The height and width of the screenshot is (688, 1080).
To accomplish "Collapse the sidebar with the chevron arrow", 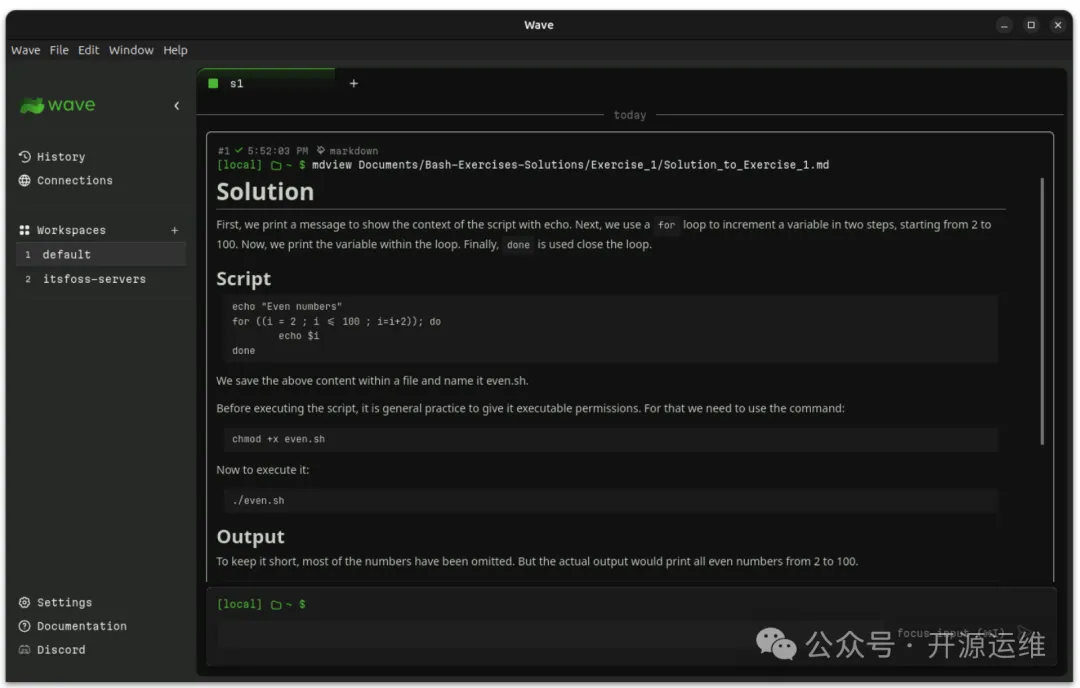I will tap(177, 106).
